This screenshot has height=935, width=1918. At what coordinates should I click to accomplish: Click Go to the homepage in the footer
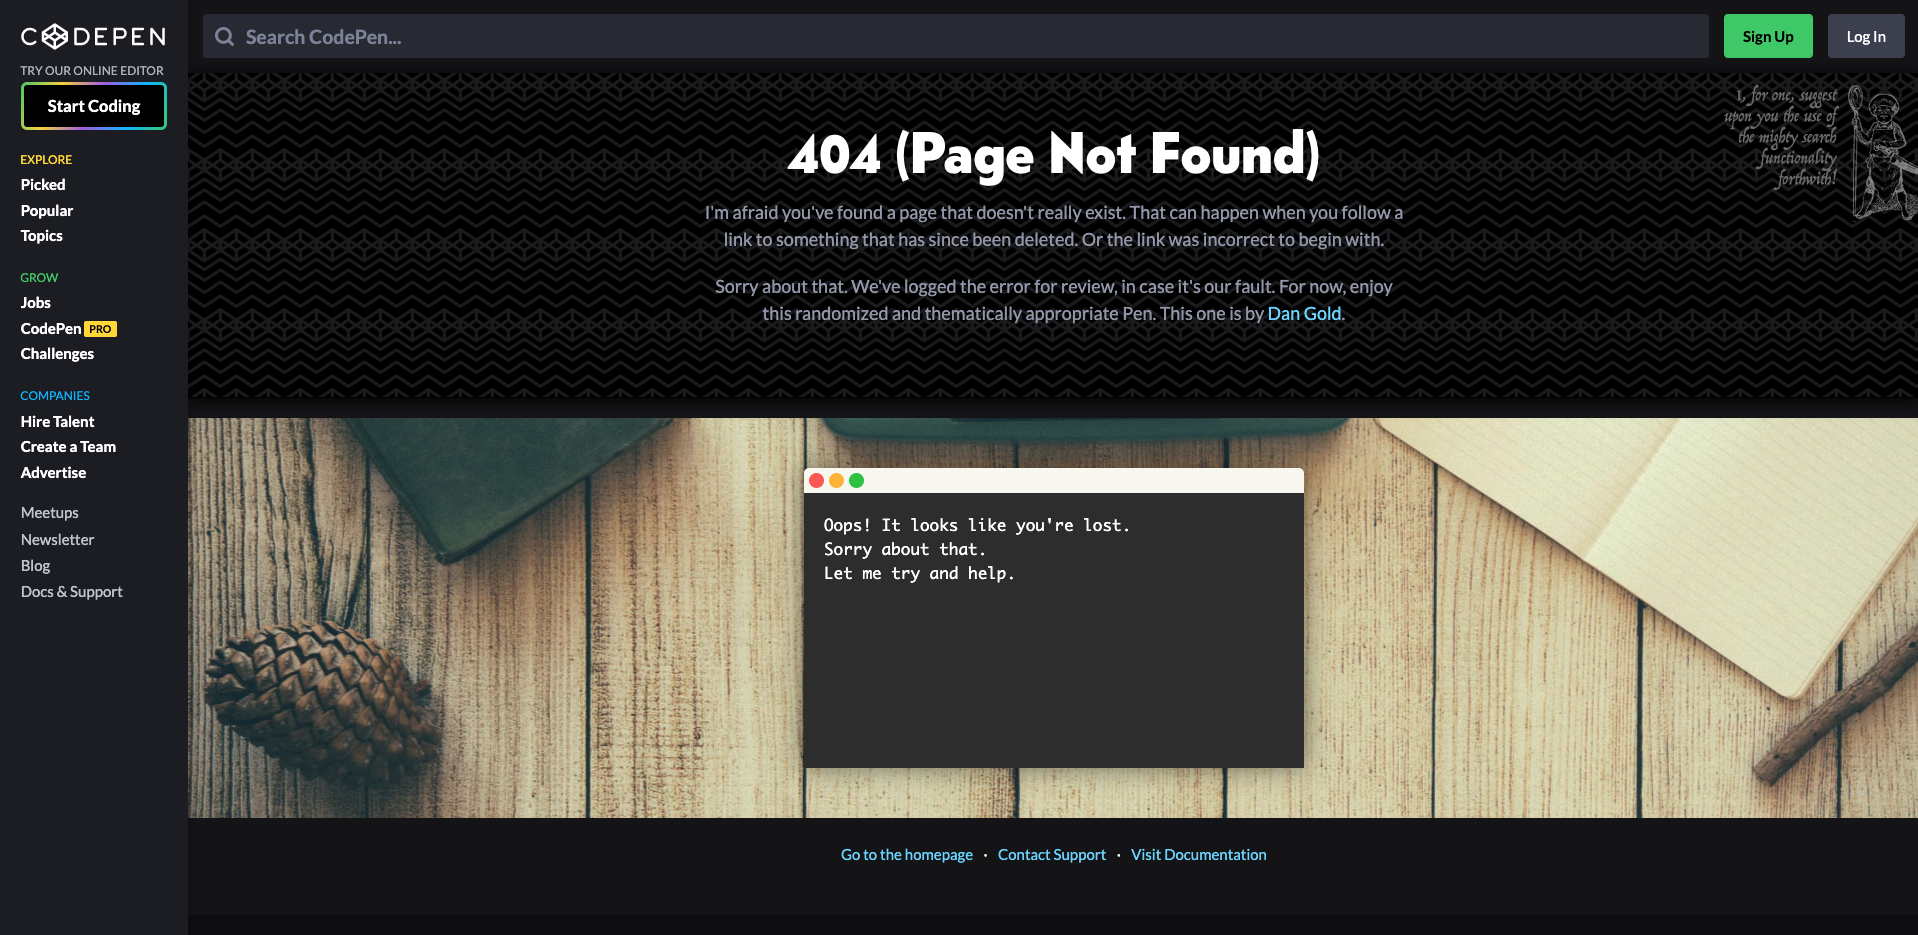[x=906, y=854]
